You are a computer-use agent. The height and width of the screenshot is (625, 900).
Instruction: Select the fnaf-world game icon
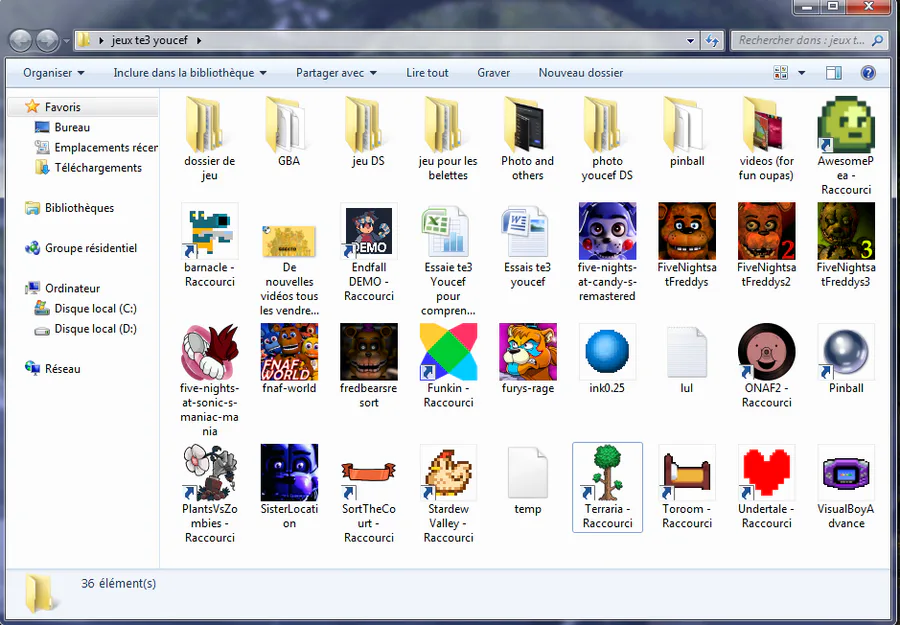[289, 352]
